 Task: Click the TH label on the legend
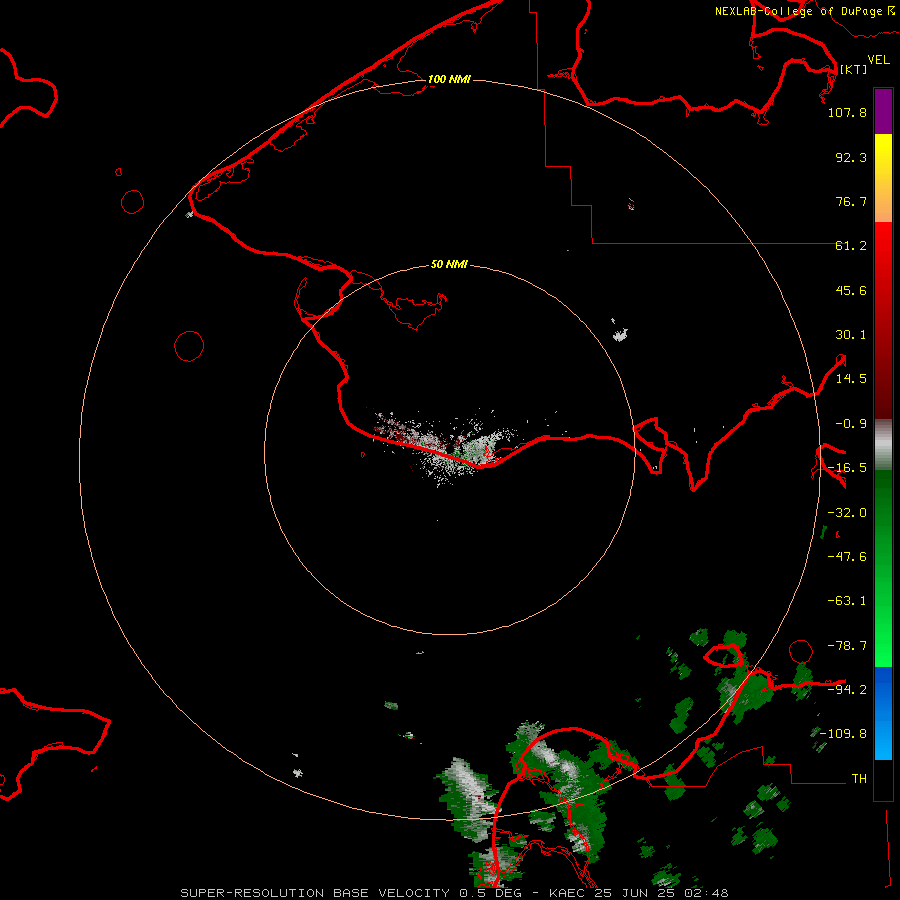pyautogui.click(x=859, y=779)
